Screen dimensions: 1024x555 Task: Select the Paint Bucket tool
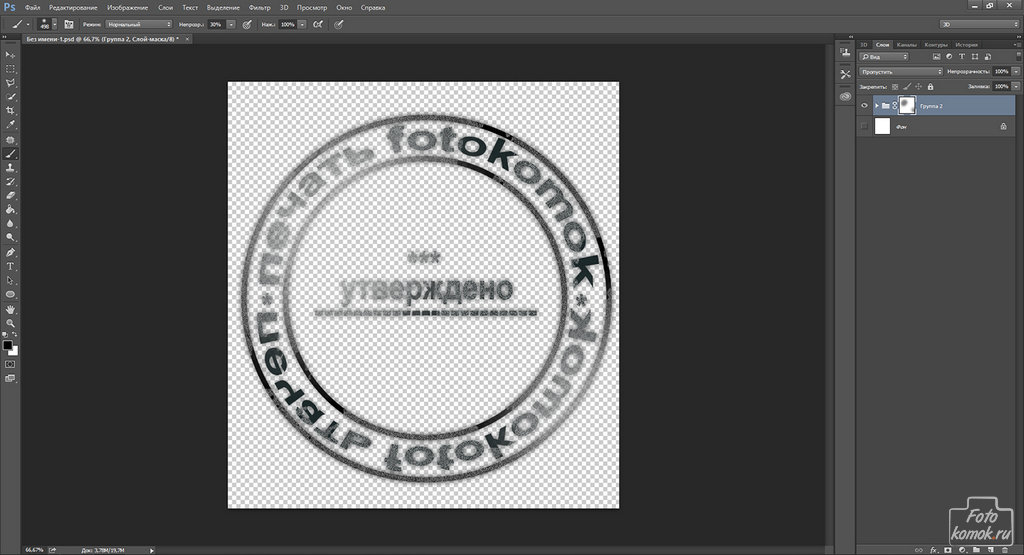click(x=10, y=210)
